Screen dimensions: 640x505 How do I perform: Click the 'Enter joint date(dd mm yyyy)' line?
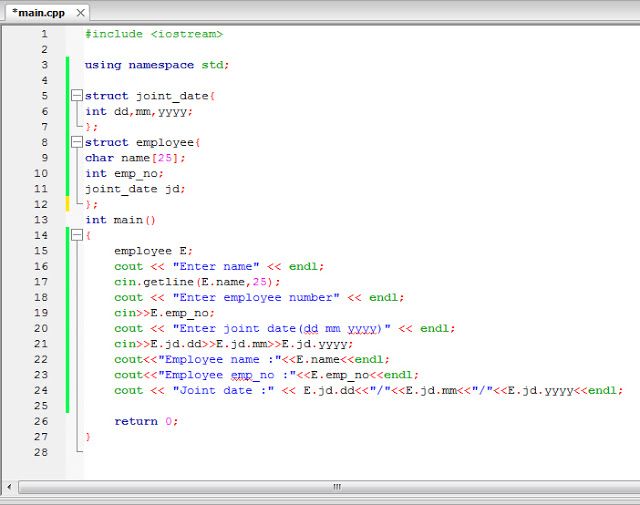click(x=284, y=328)
